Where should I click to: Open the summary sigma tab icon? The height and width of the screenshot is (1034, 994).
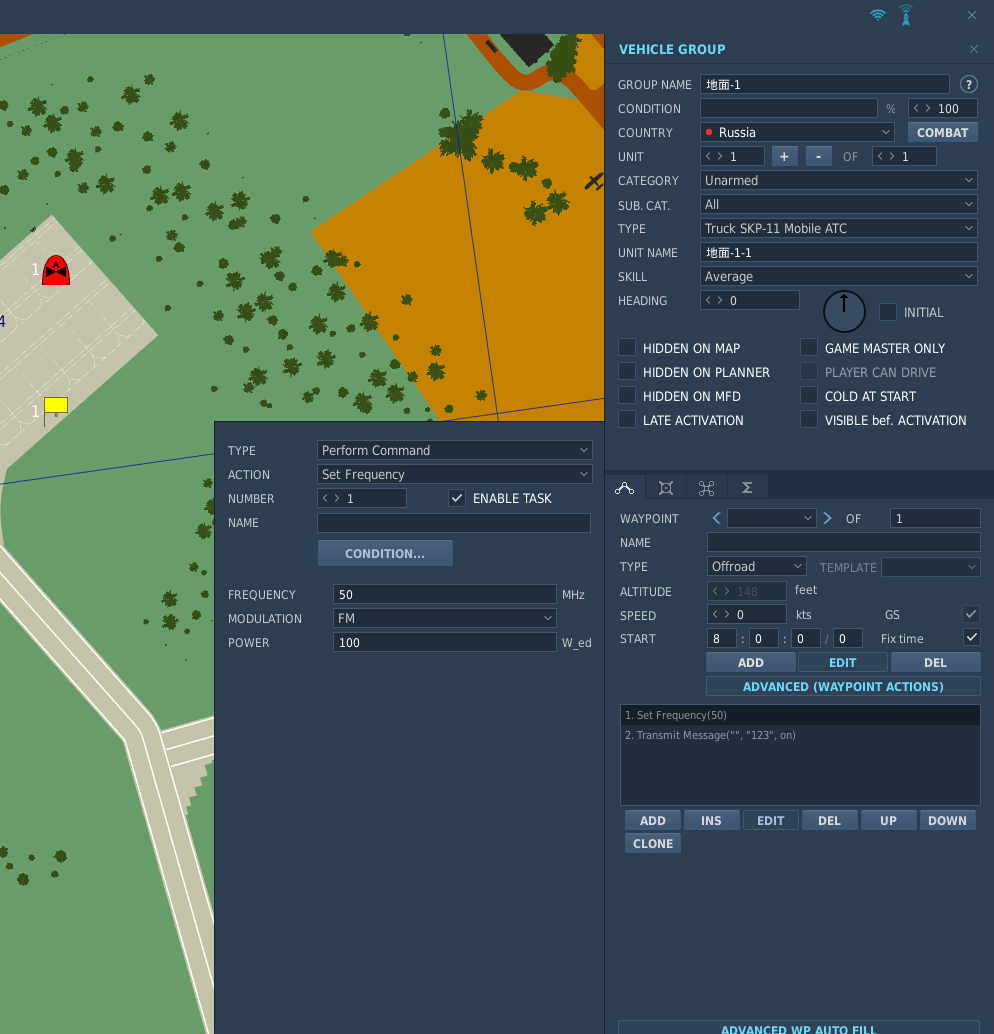tap(747, 488)
